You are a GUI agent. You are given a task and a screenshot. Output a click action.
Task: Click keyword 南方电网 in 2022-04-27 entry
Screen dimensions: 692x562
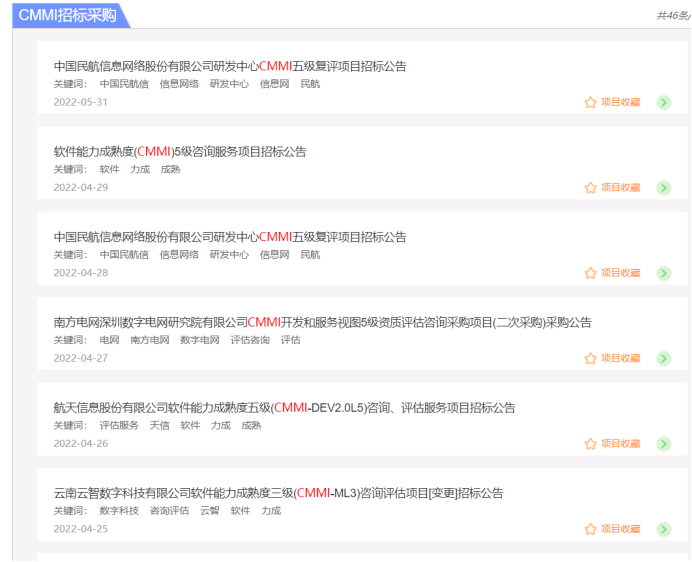150,340
